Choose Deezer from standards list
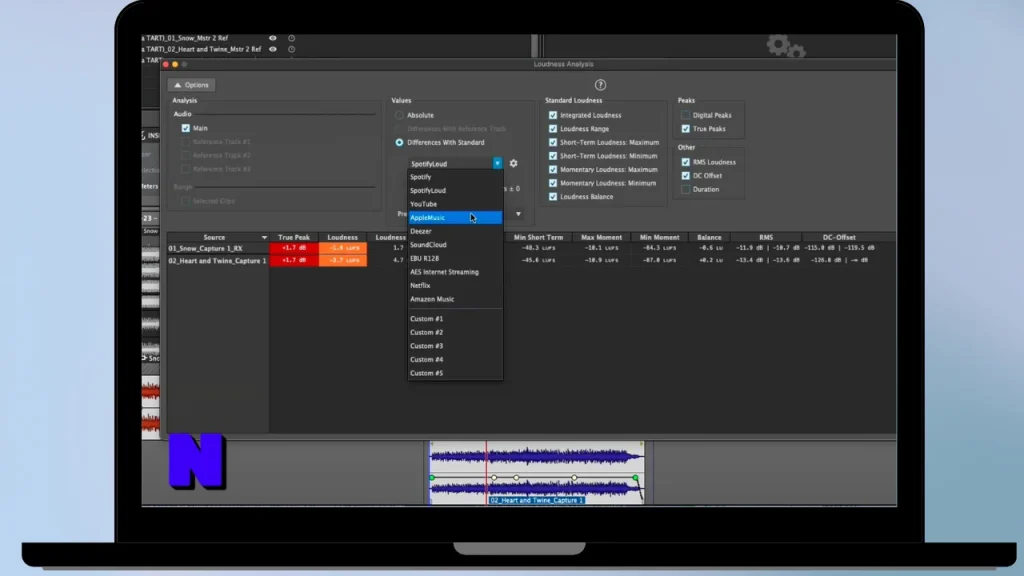 click(x=455, y=231)
